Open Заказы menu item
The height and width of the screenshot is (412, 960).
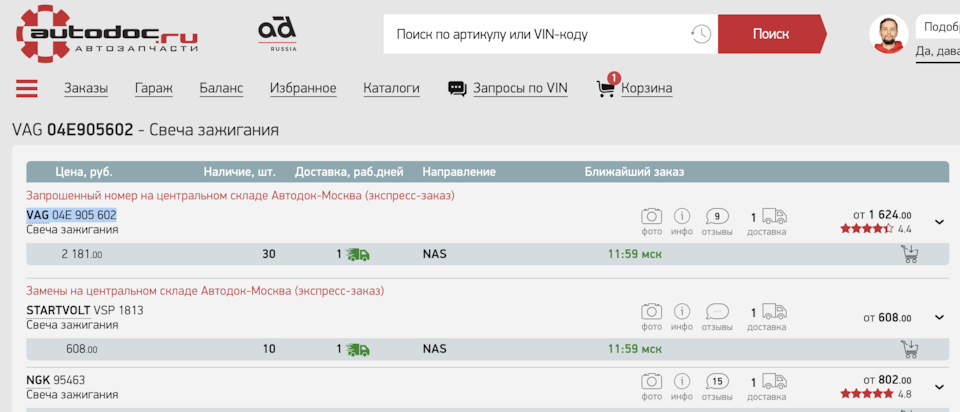[86, 88]
